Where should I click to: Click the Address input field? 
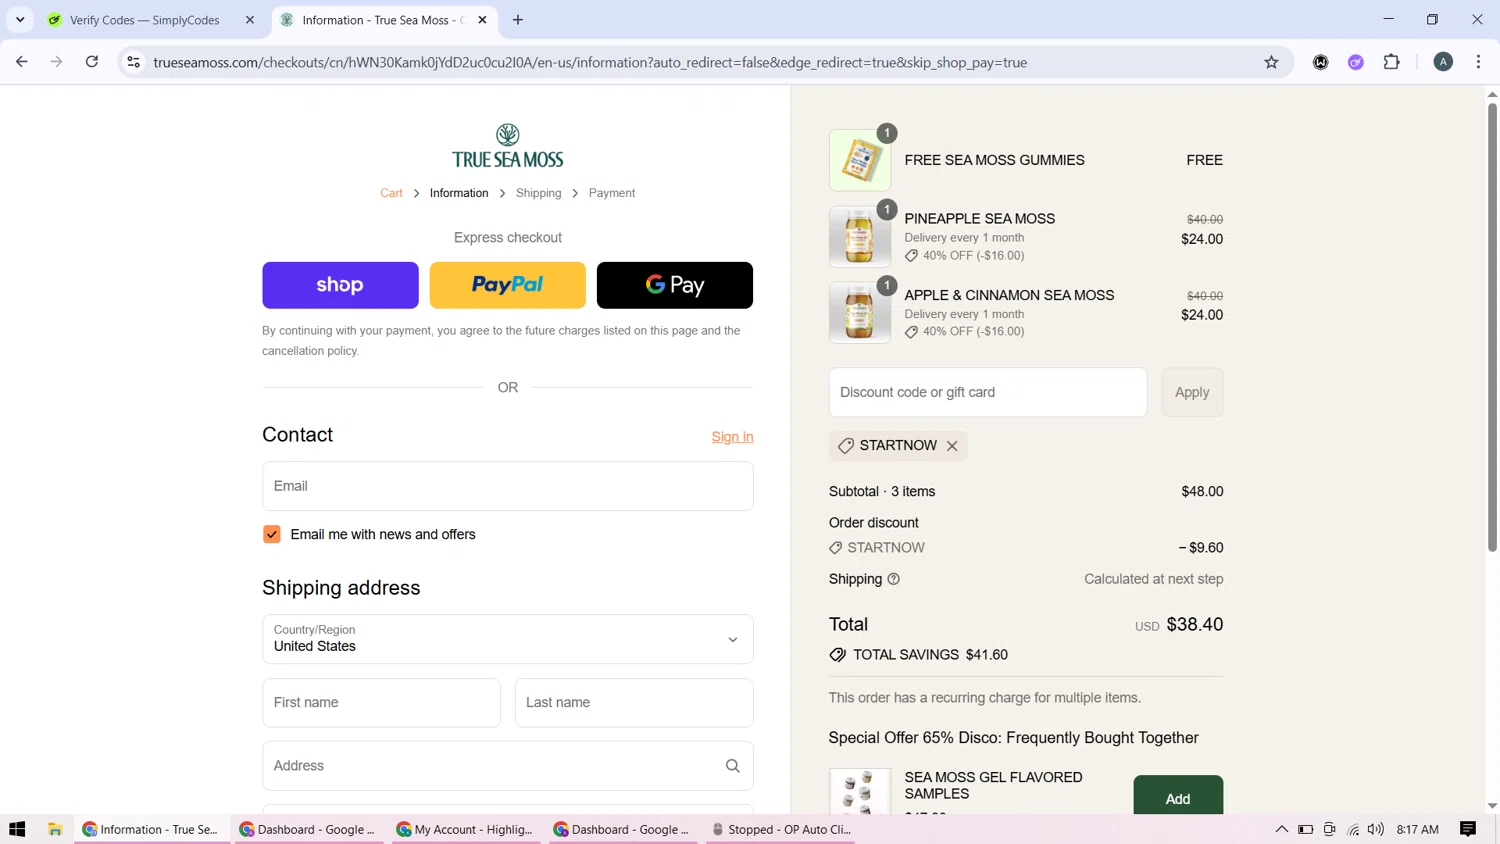point(507,766)
